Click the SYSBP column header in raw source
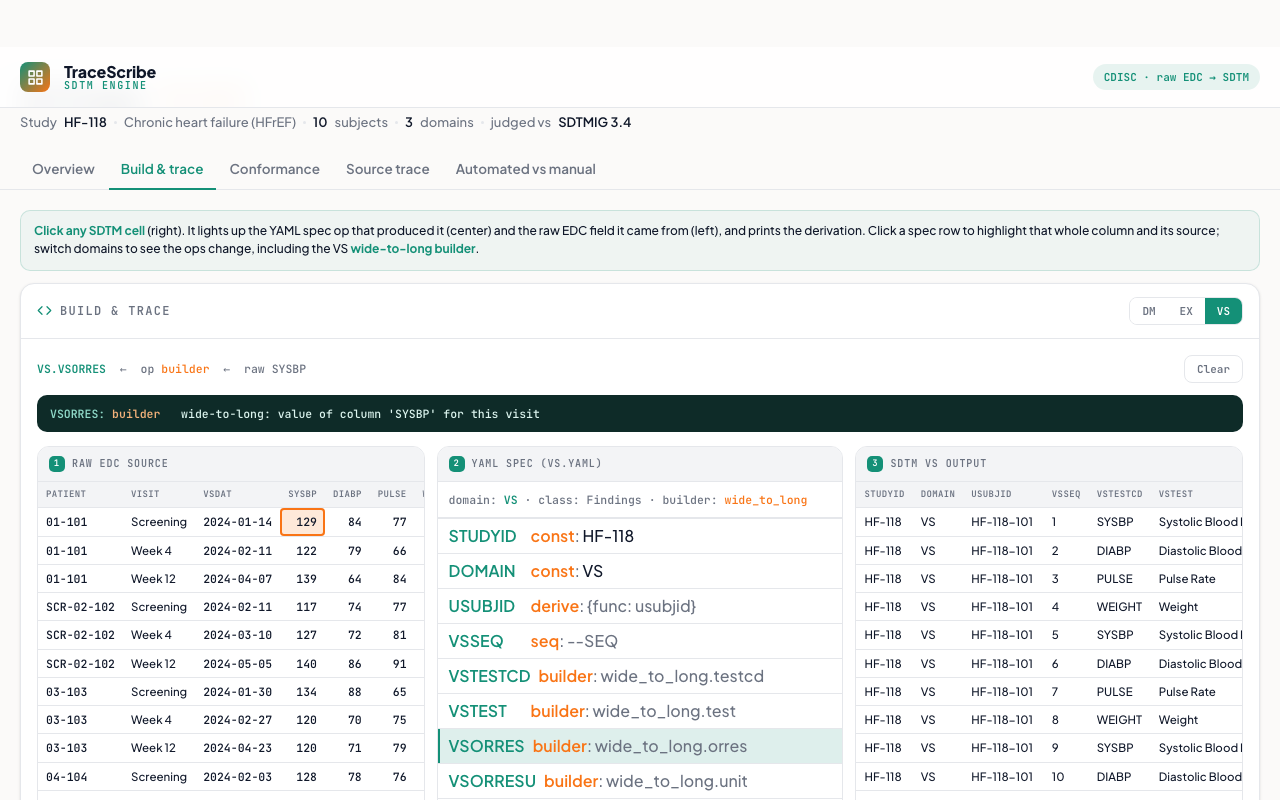This screenshot has width=1280, height=800. click(x=302, y=494)
